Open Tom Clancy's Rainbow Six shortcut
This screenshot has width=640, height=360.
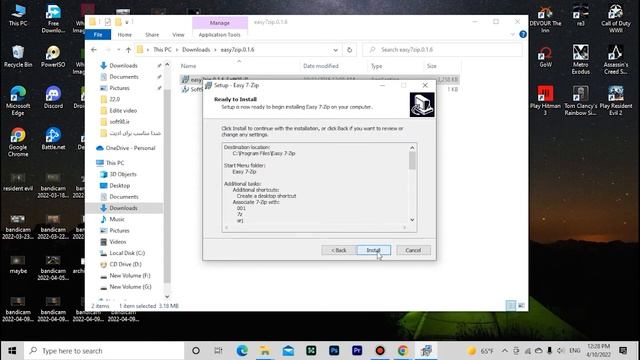tap(580, 101)
